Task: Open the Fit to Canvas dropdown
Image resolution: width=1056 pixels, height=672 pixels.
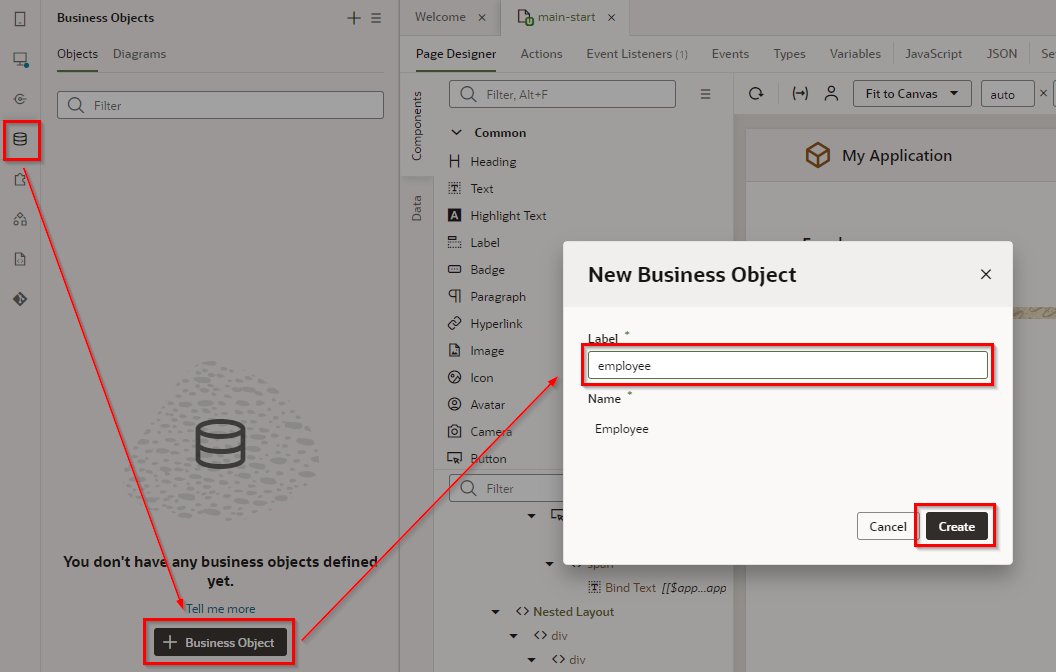Action: (912, 94)
